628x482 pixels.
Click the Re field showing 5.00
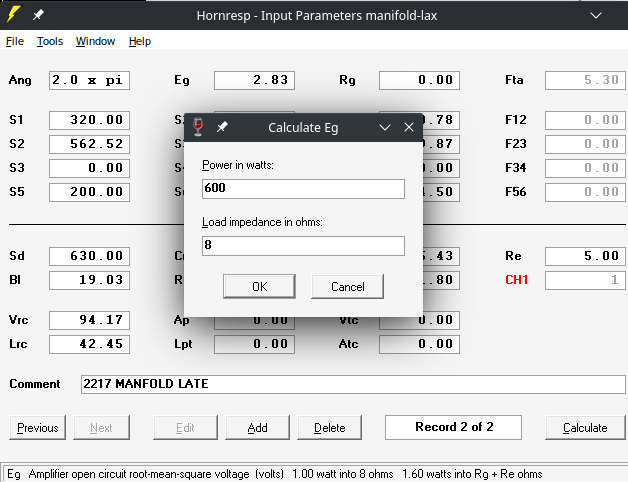click(x=585, y=256)
